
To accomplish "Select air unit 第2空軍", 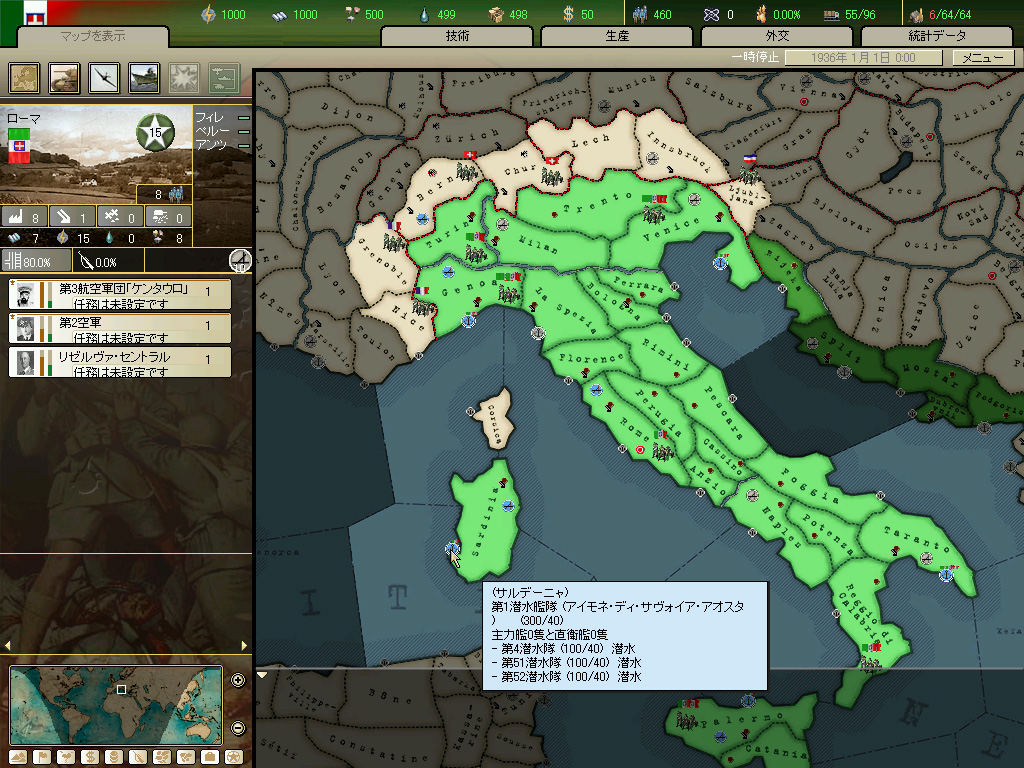I will click(x=120, y=328).
